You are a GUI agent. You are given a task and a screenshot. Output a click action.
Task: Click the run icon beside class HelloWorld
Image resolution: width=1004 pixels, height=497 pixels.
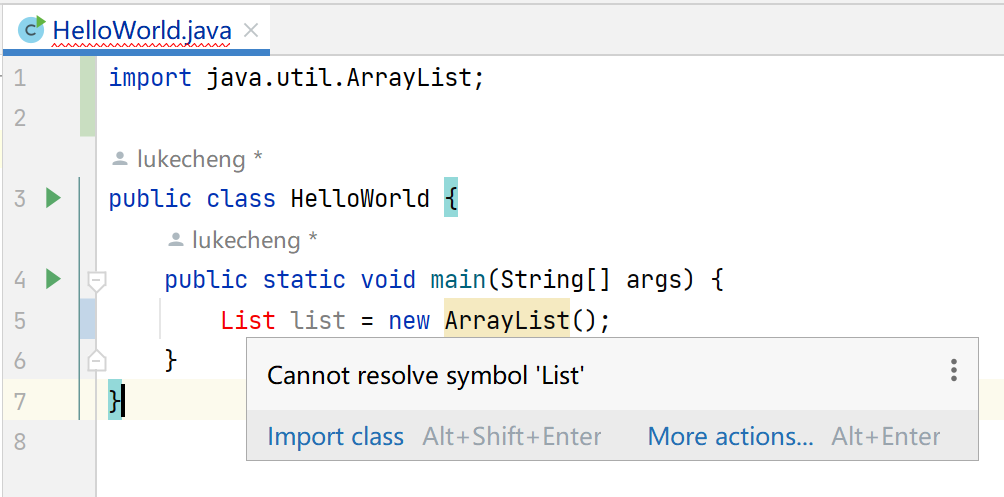(x=53, y=198)
